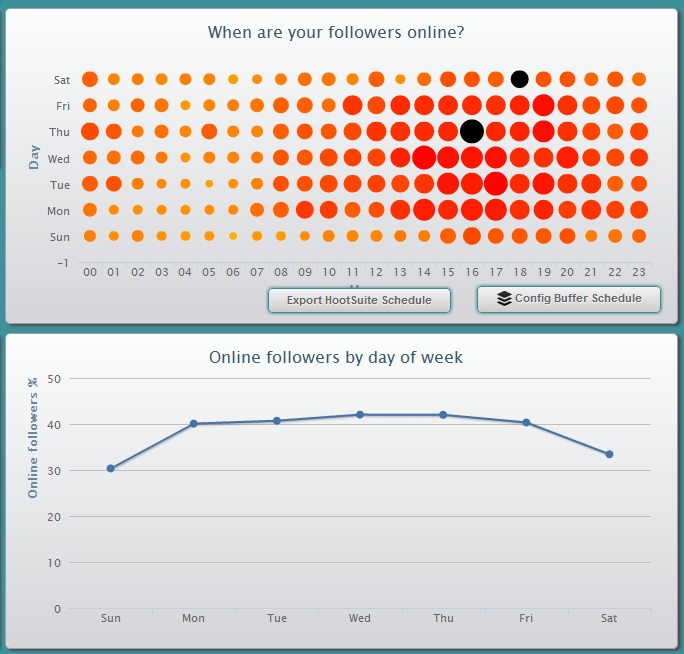Pick the Monday 23 hour bubble
This screenshot has width=684, height=654.
639,209
